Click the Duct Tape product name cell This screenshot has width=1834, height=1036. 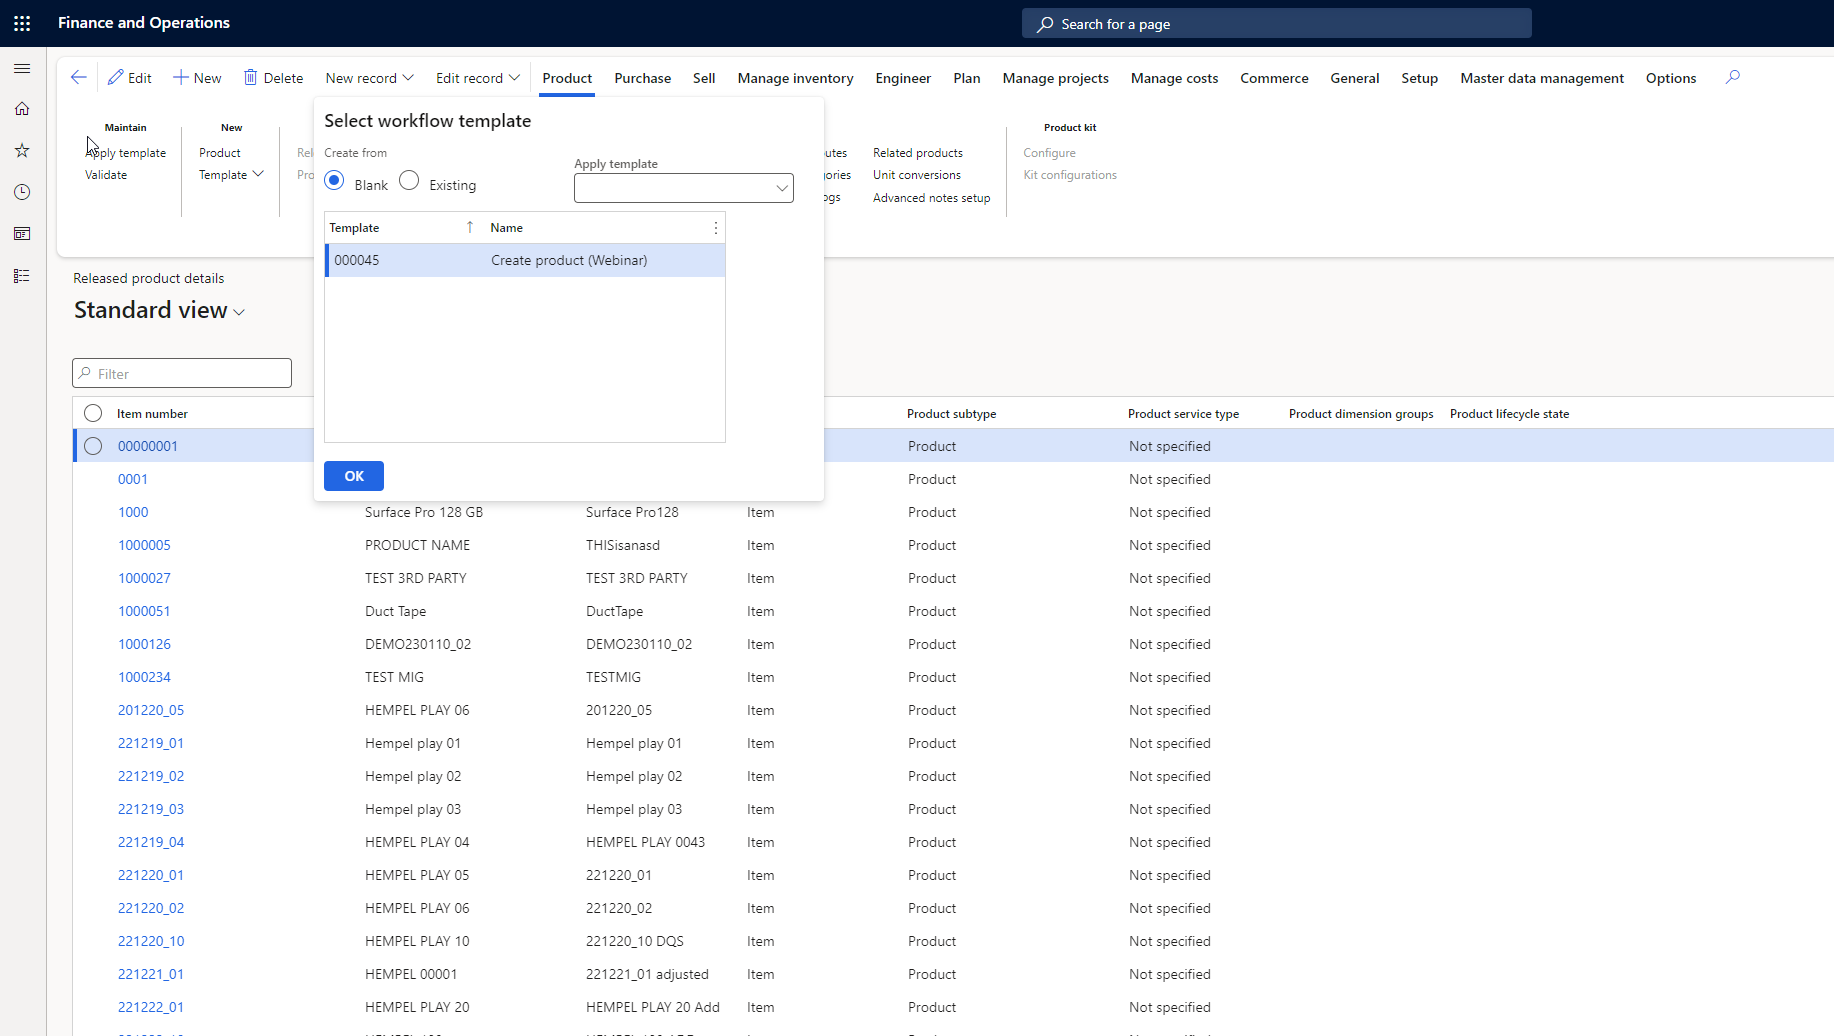(x=396, y=611)
